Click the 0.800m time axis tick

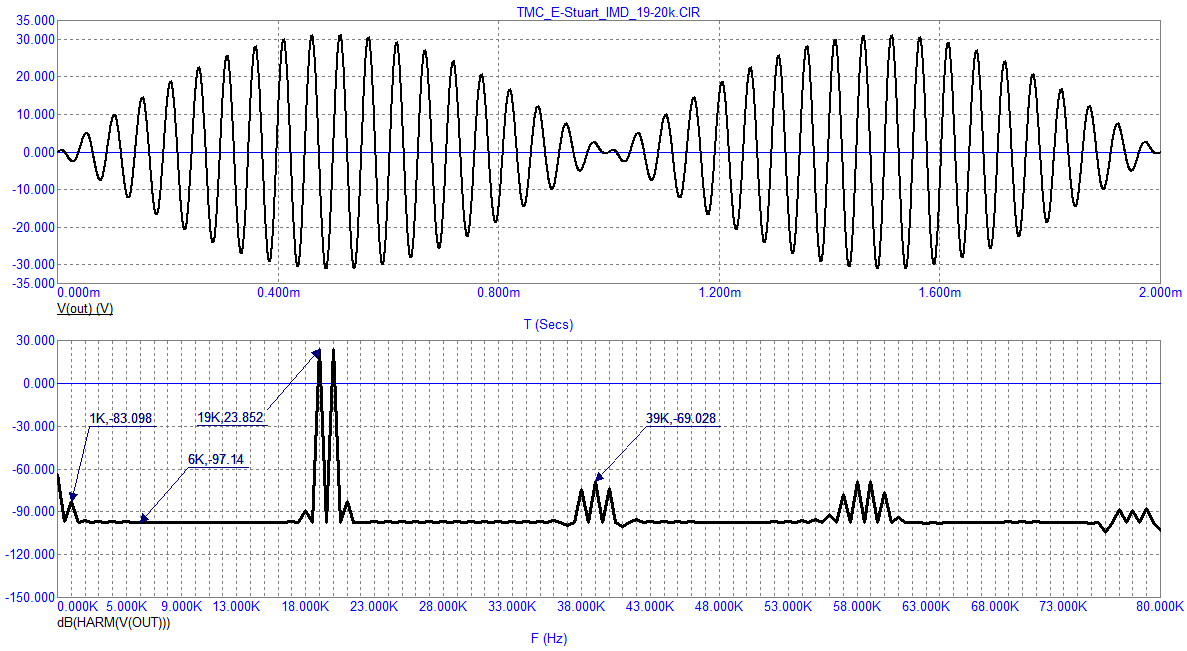pos(498,292)
